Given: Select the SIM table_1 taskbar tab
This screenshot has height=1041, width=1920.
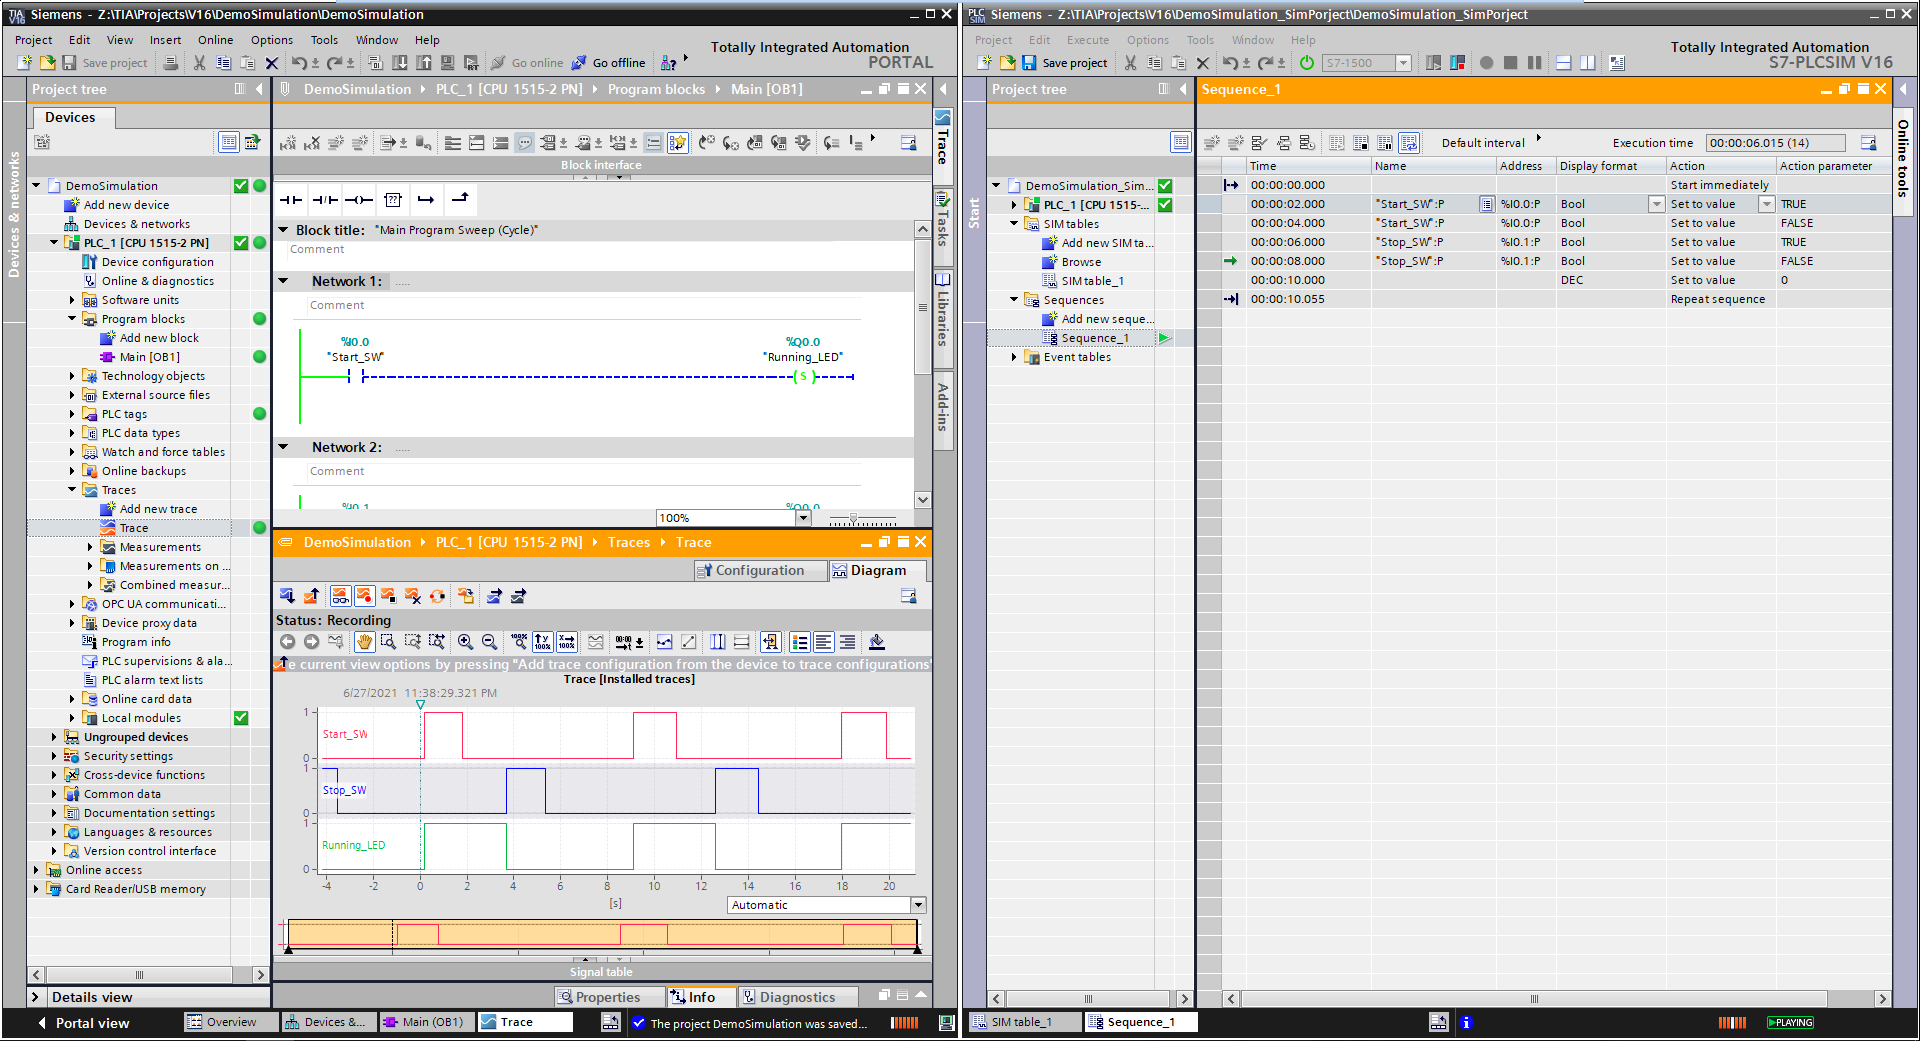Looking at the screenshot, I should click(1024, 1022).
